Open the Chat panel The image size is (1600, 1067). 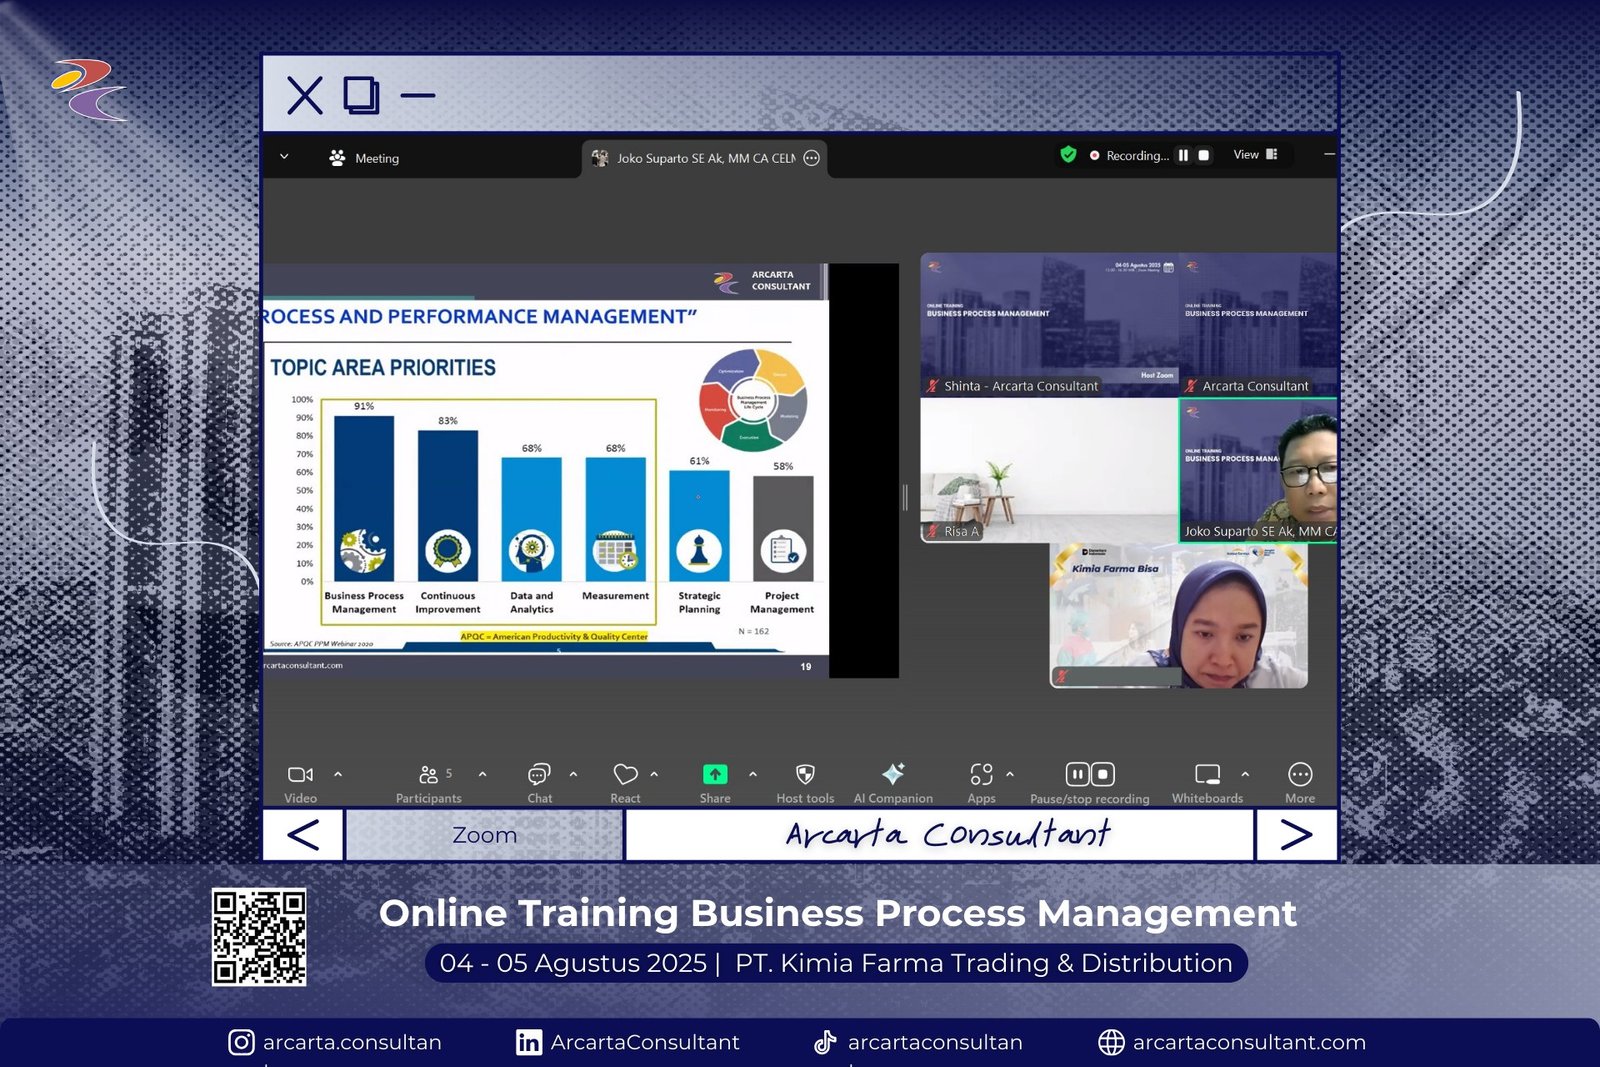click(x=539, y=775)
